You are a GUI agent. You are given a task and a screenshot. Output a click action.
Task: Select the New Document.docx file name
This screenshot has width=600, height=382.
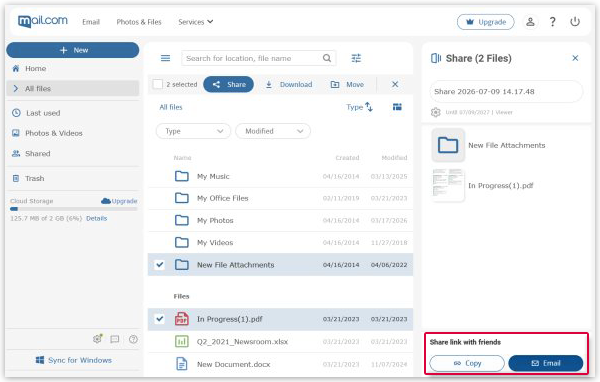[x=233, y=364]
